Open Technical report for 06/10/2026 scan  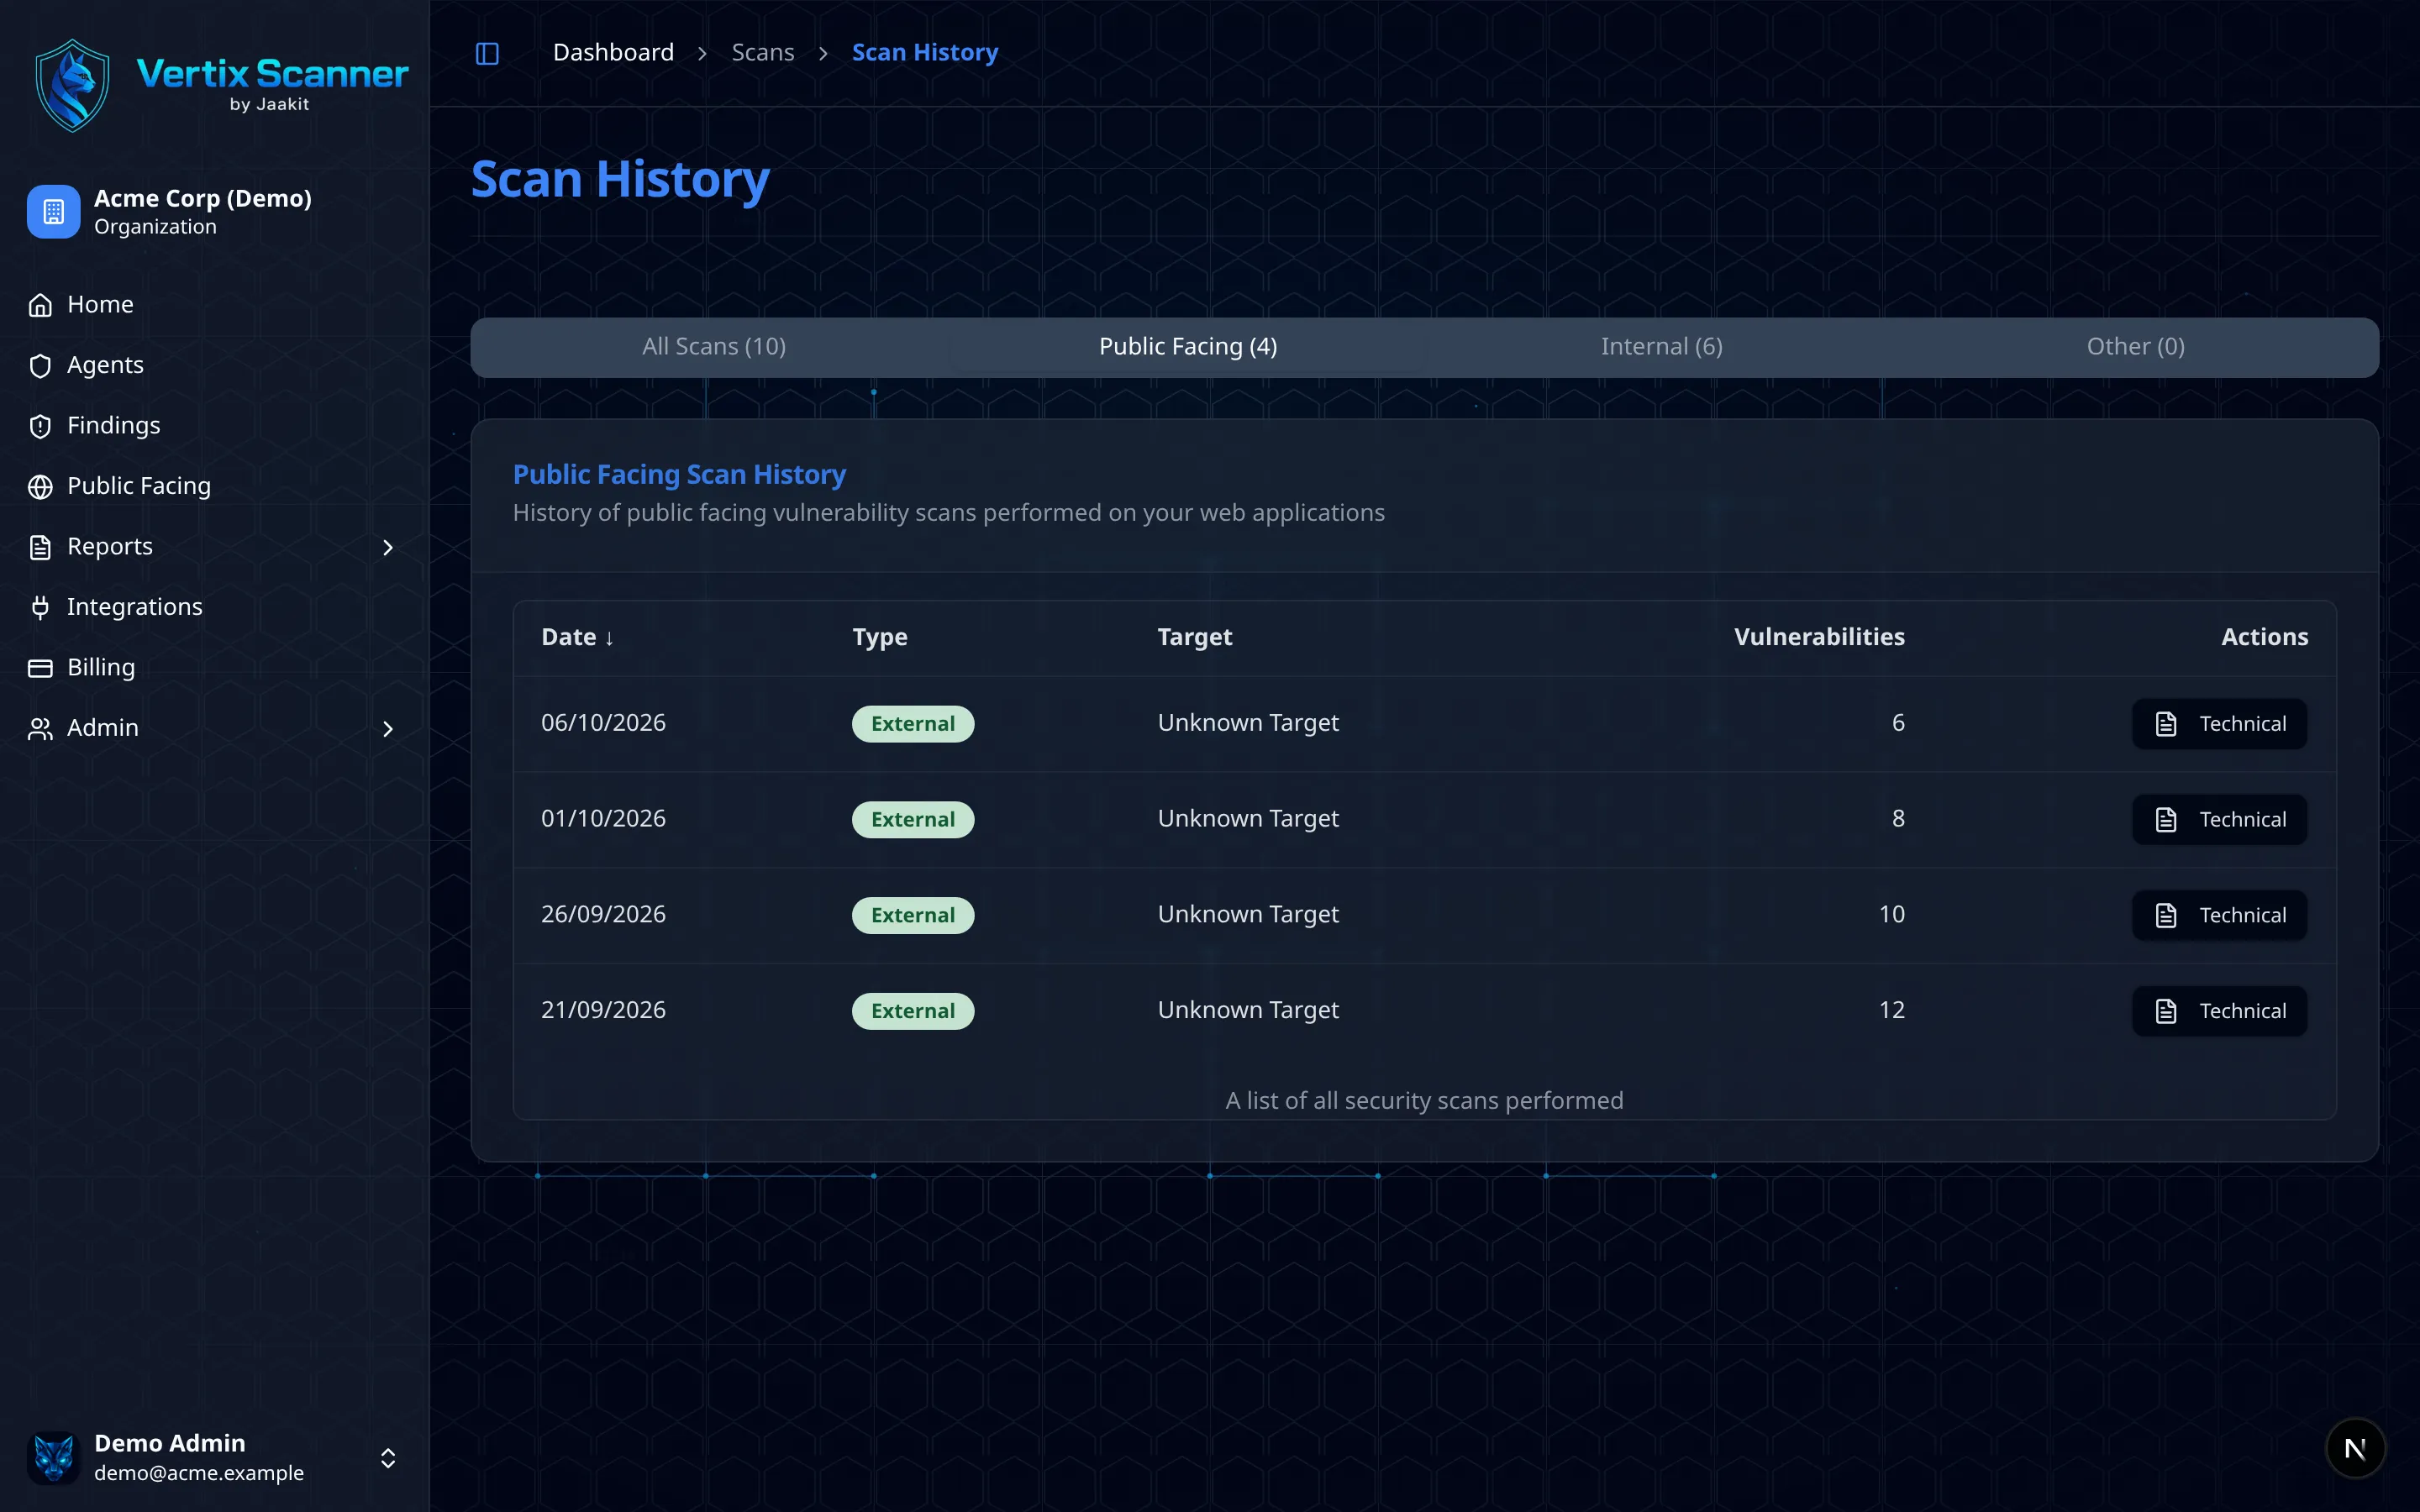coord(2219,724)
